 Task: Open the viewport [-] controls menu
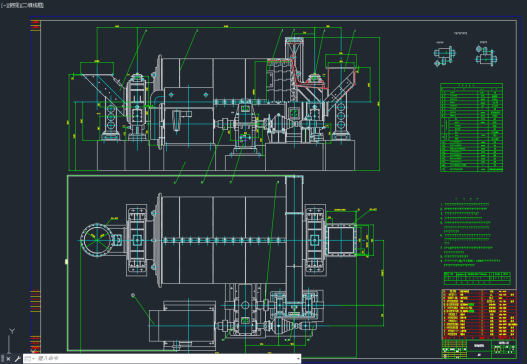click(3, 5)
